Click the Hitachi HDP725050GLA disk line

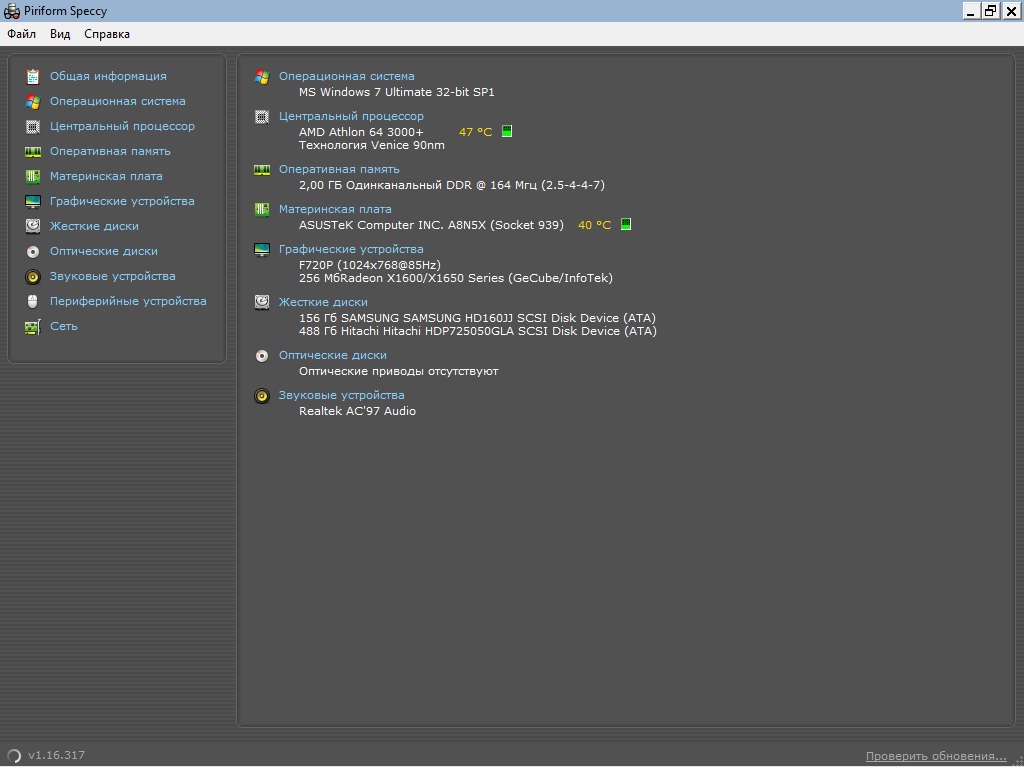(x=478, y=331)
